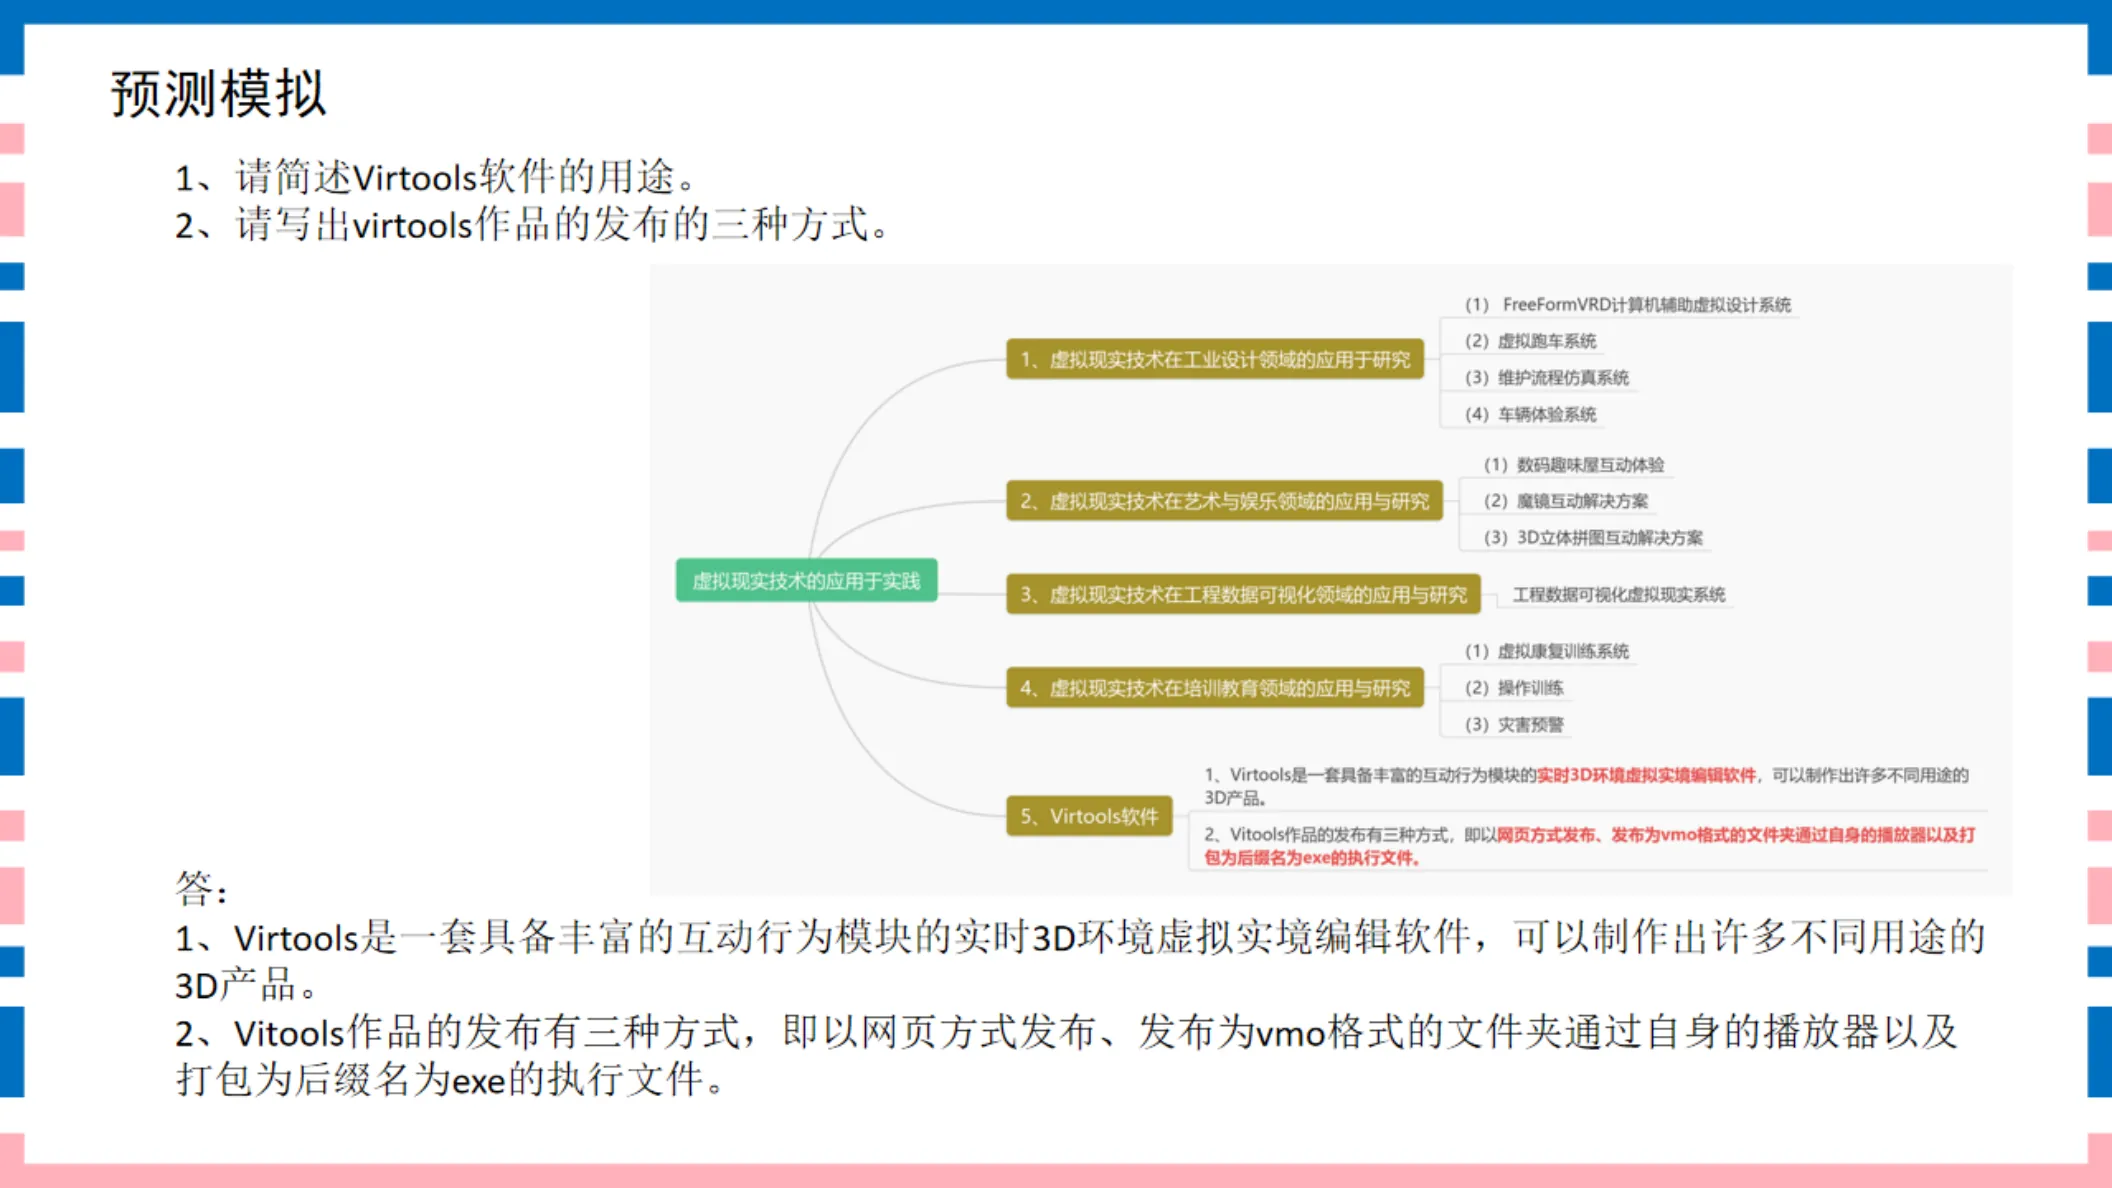
Task: Click leaf (1) 虚拟康复训练系统
Action: [x=1546, y=651]
